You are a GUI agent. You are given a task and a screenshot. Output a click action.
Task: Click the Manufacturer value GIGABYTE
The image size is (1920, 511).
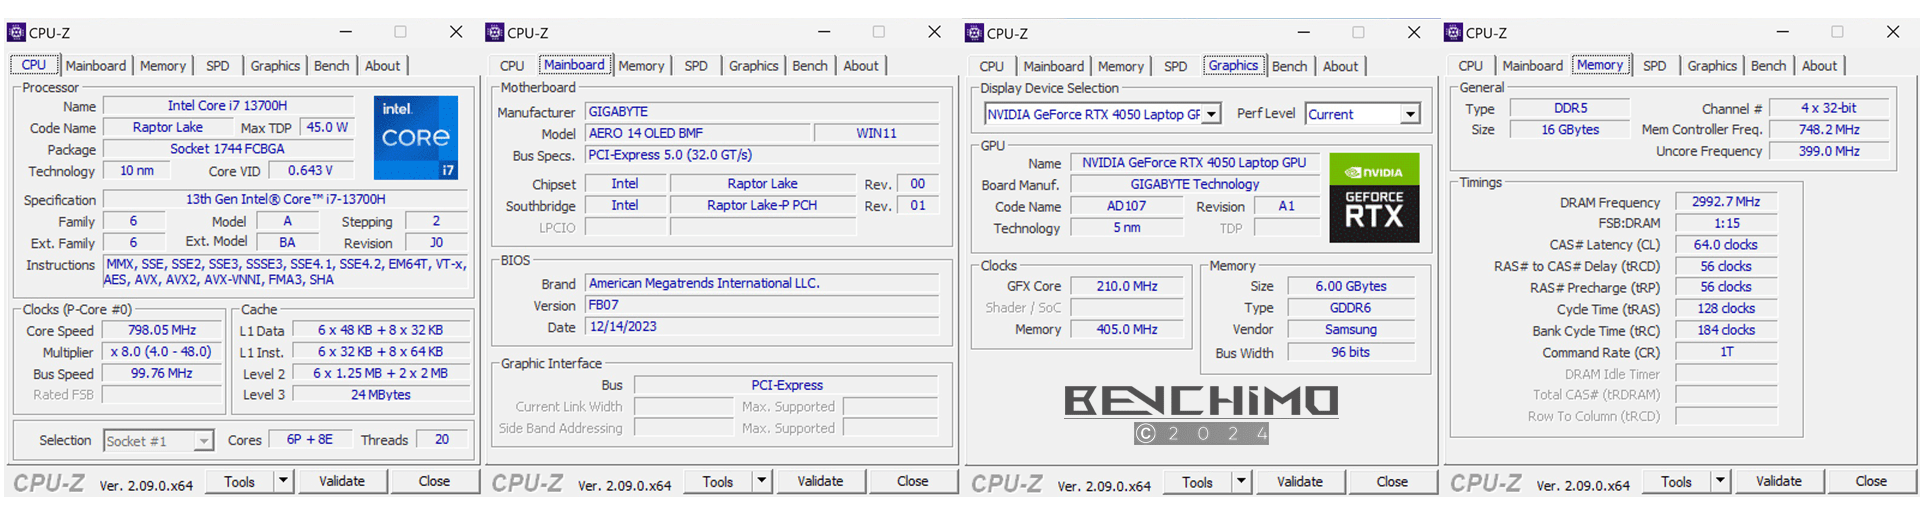[x=762, y=111]
